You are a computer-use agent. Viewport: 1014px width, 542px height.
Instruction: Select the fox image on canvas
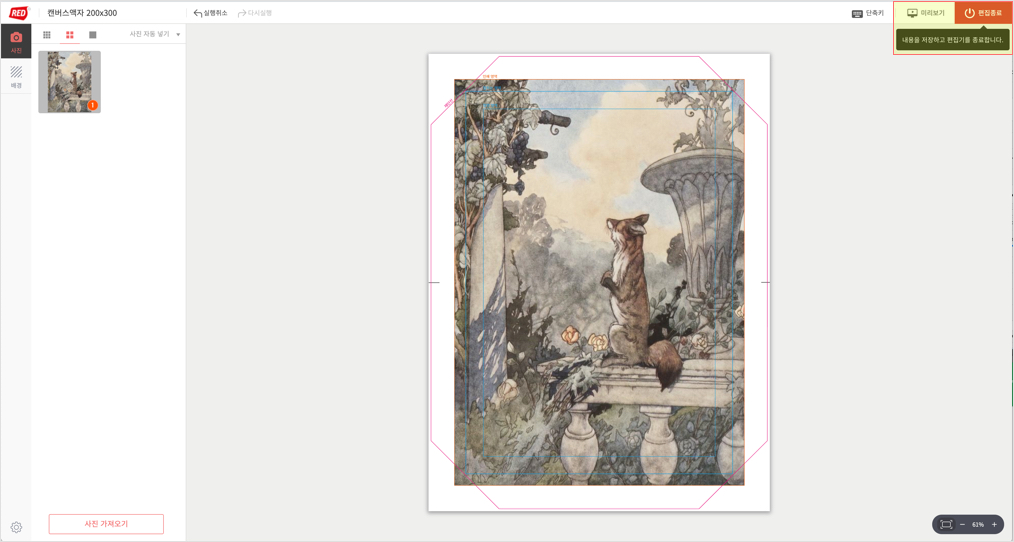click(599, 282)
